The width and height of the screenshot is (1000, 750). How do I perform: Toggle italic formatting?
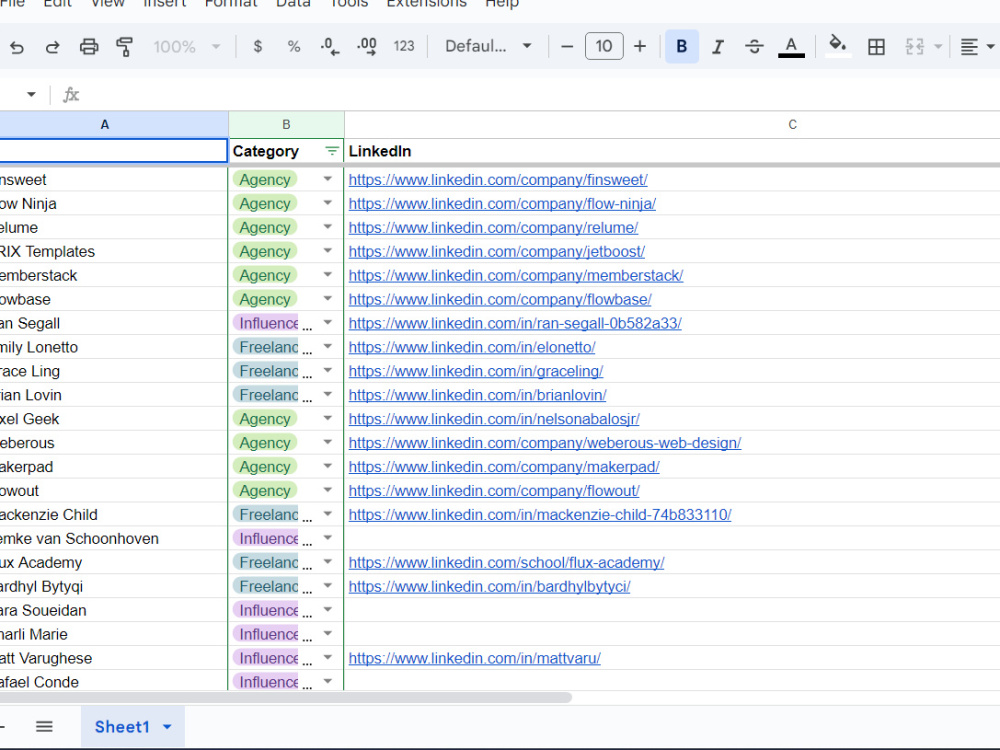pos(717,46)
